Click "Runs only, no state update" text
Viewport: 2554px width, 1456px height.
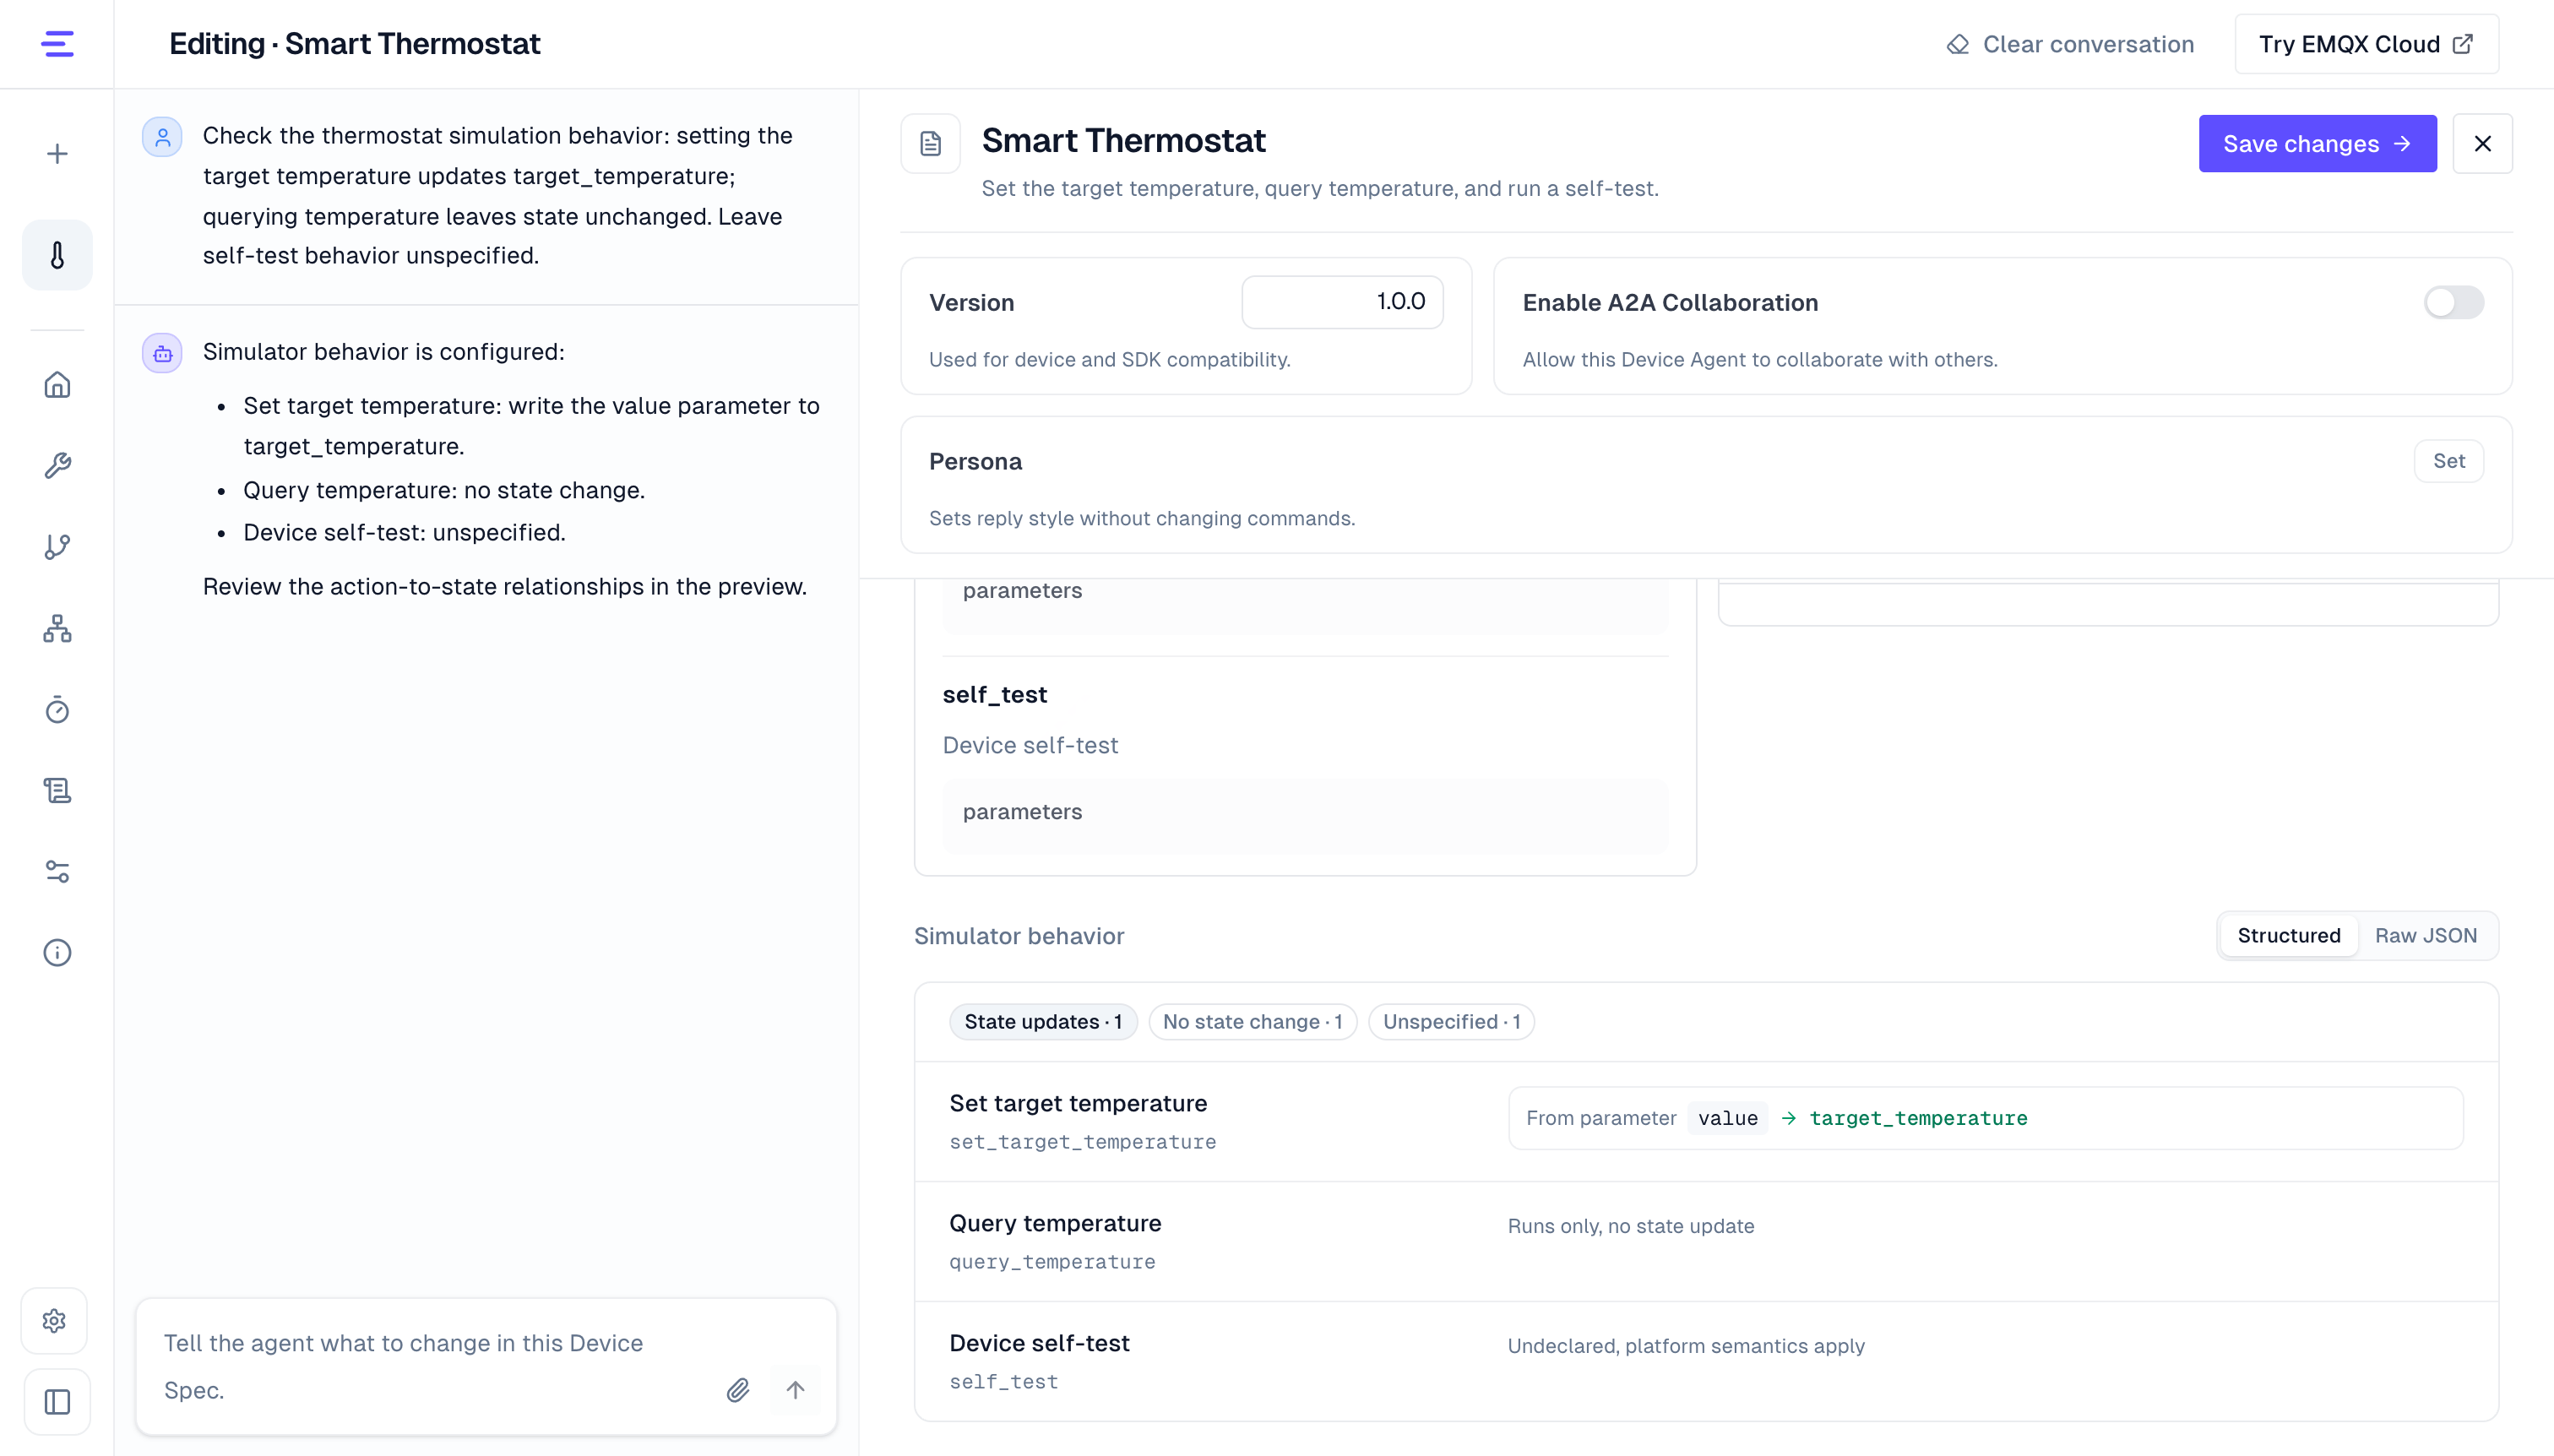[1630, 1226]
